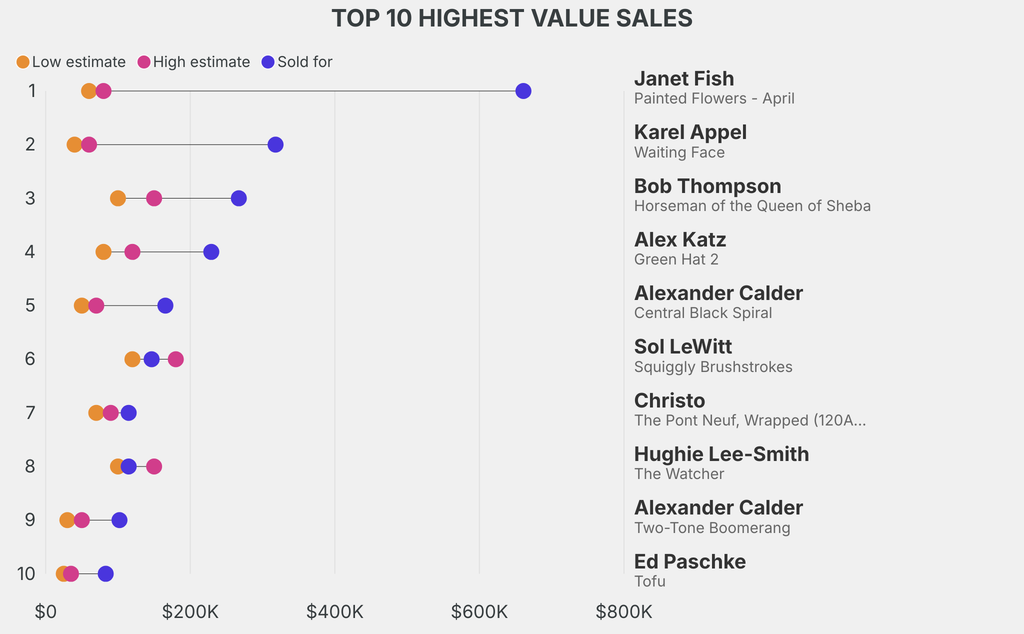Viewport: 1024px width, 634px height.
Task: Select the rank number 10 label
Action: [26, 574]
